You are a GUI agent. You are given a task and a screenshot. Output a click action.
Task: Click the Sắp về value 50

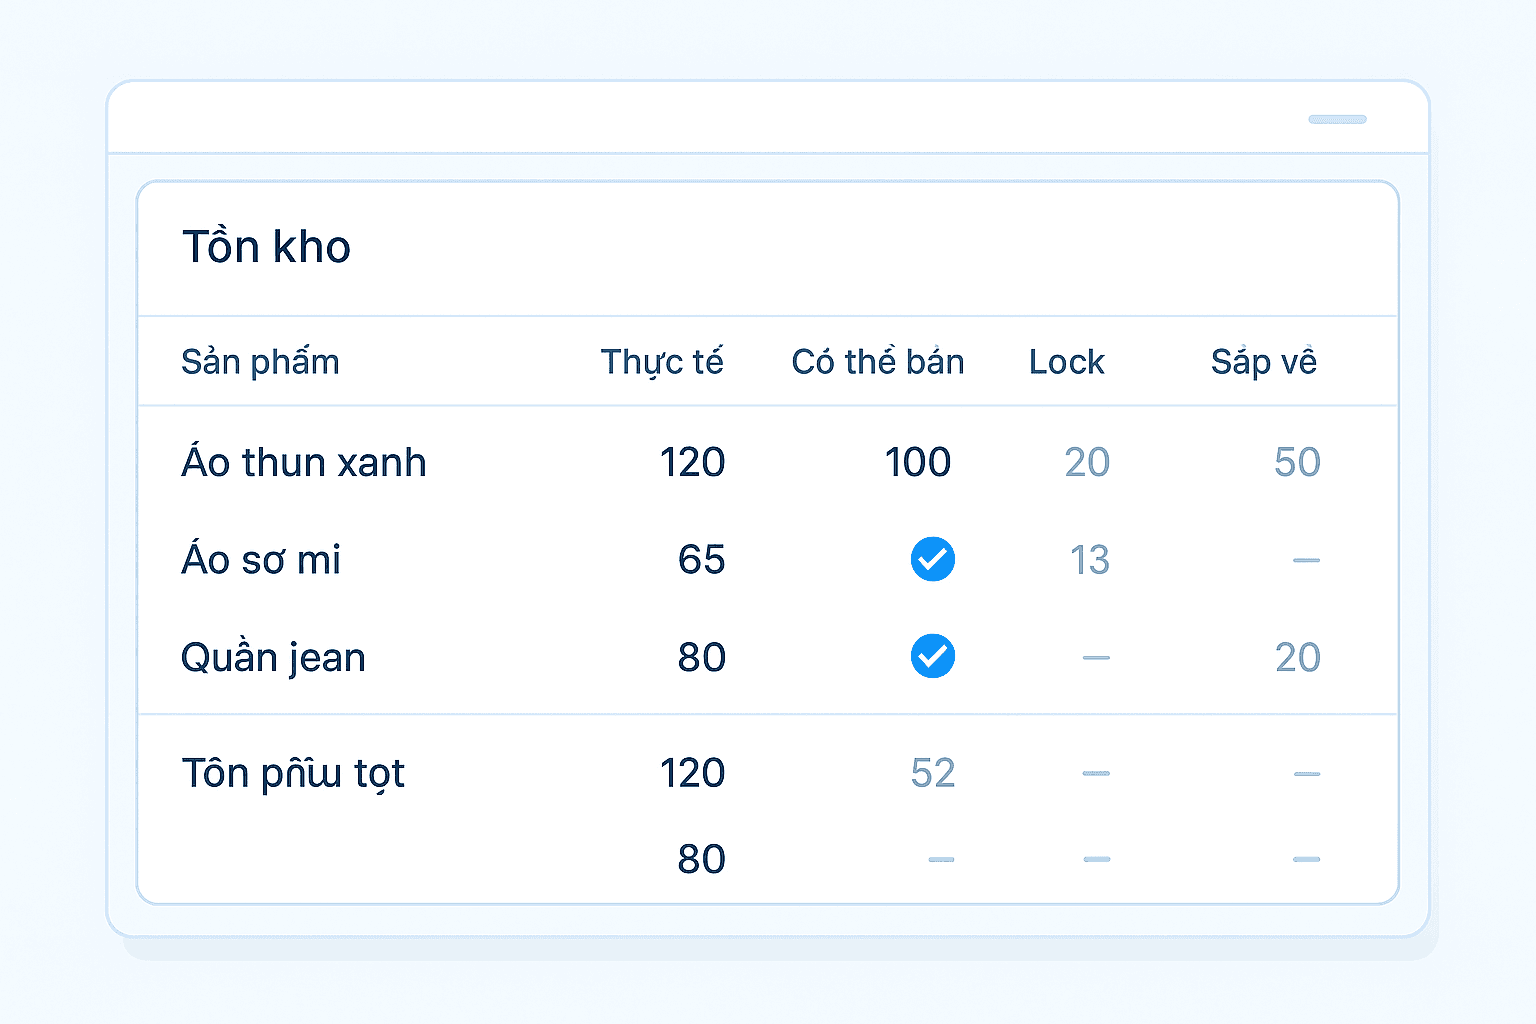pos(1297,463)
